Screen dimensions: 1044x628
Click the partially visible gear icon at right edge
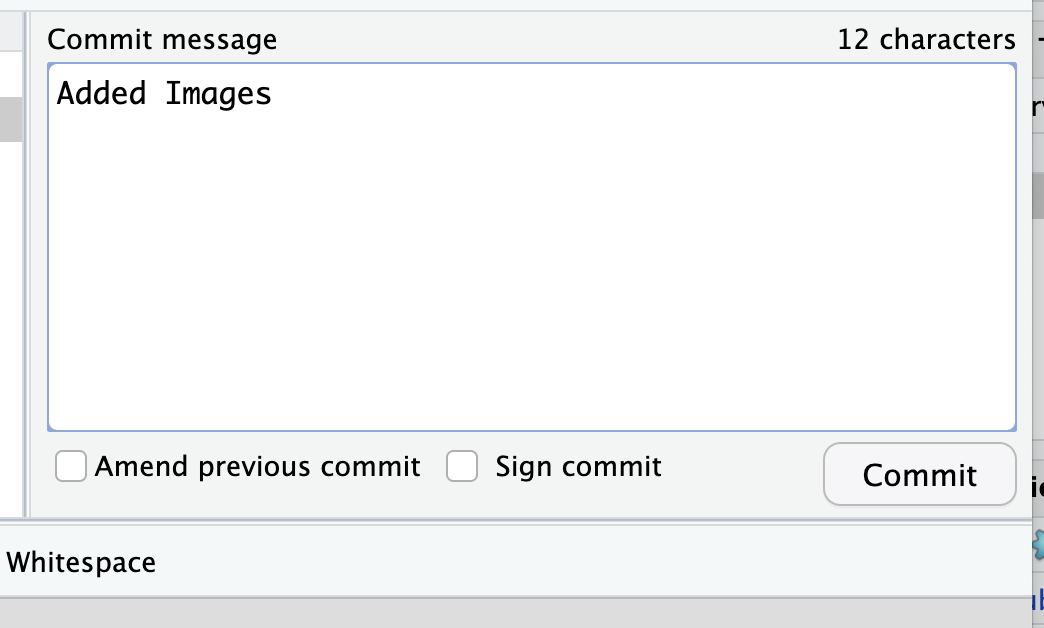[1038, 543]
